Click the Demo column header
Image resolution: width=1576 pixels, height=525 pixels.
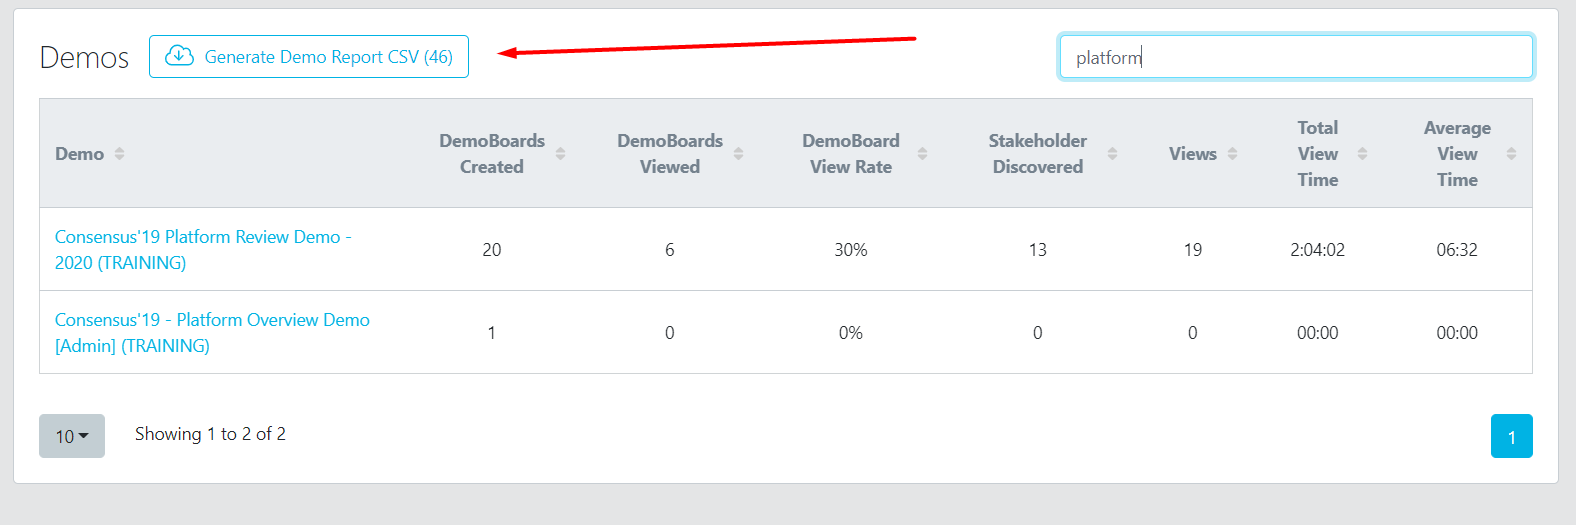80,153
